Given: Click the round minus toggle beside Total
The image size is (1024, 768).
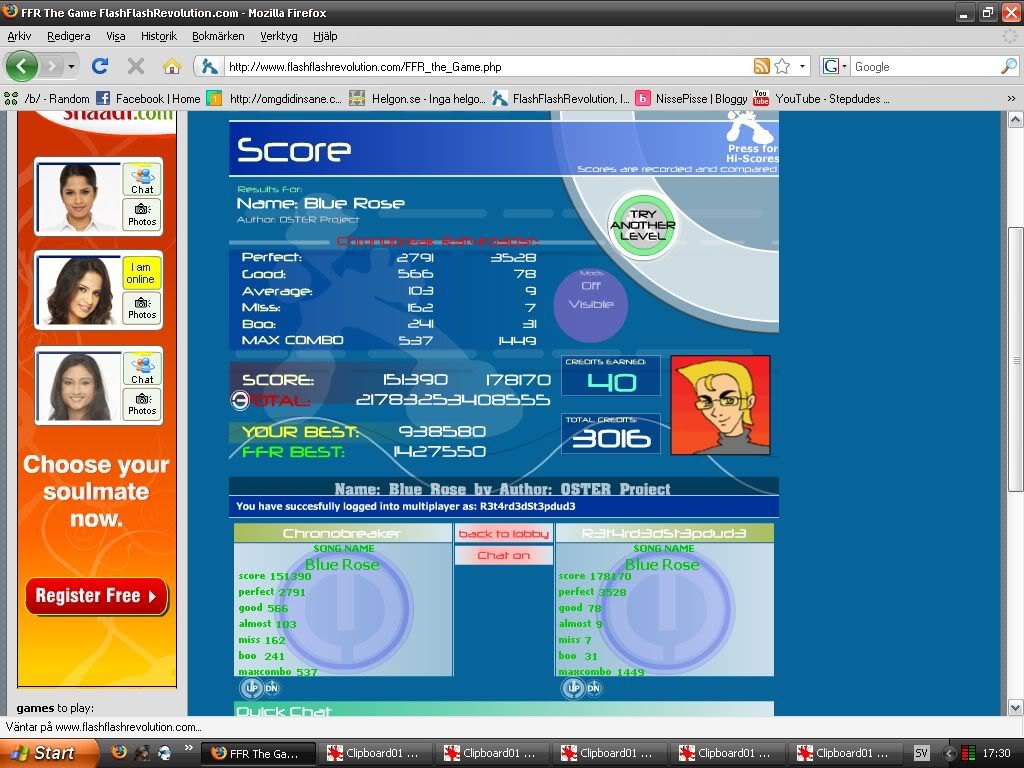Looking at the screenshot, I should click(x=240, y=400).
